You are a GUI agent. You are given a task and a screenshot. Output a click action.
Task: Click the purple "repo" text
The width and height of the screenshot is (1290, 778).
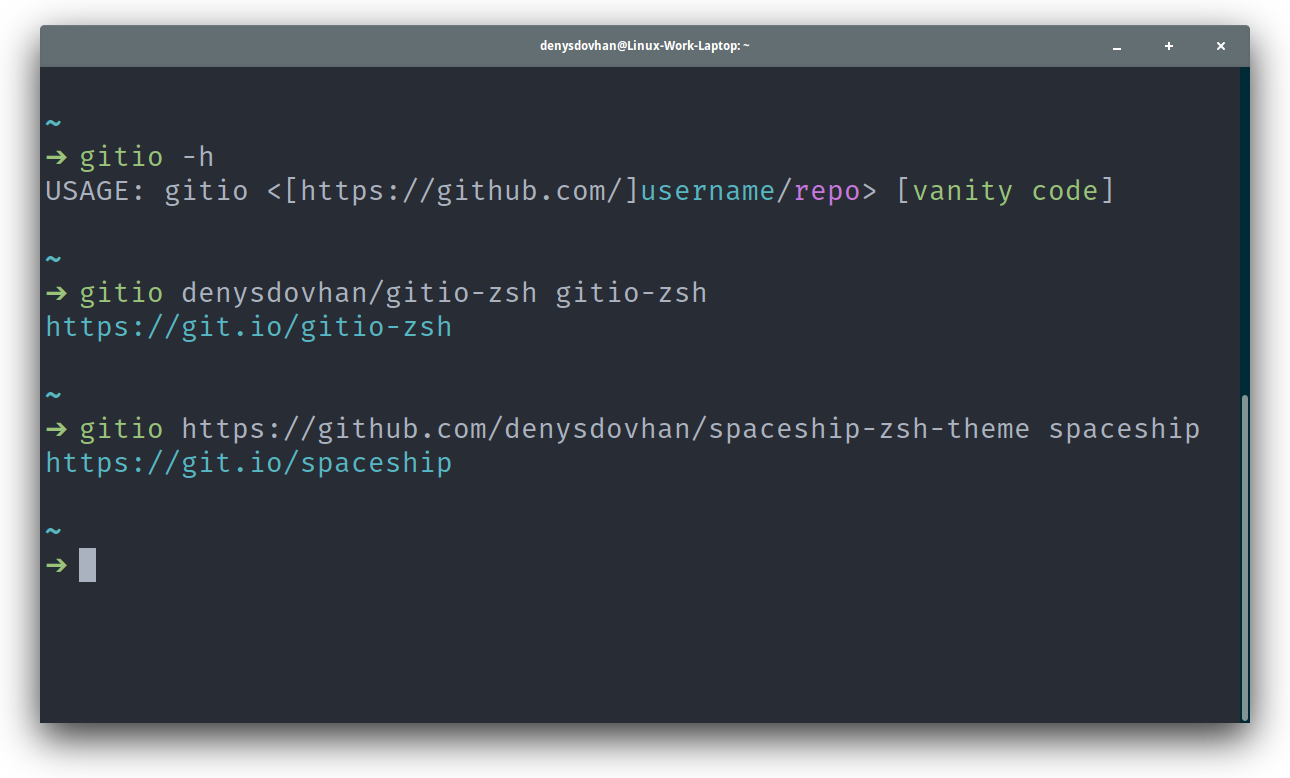pos(827,191)
